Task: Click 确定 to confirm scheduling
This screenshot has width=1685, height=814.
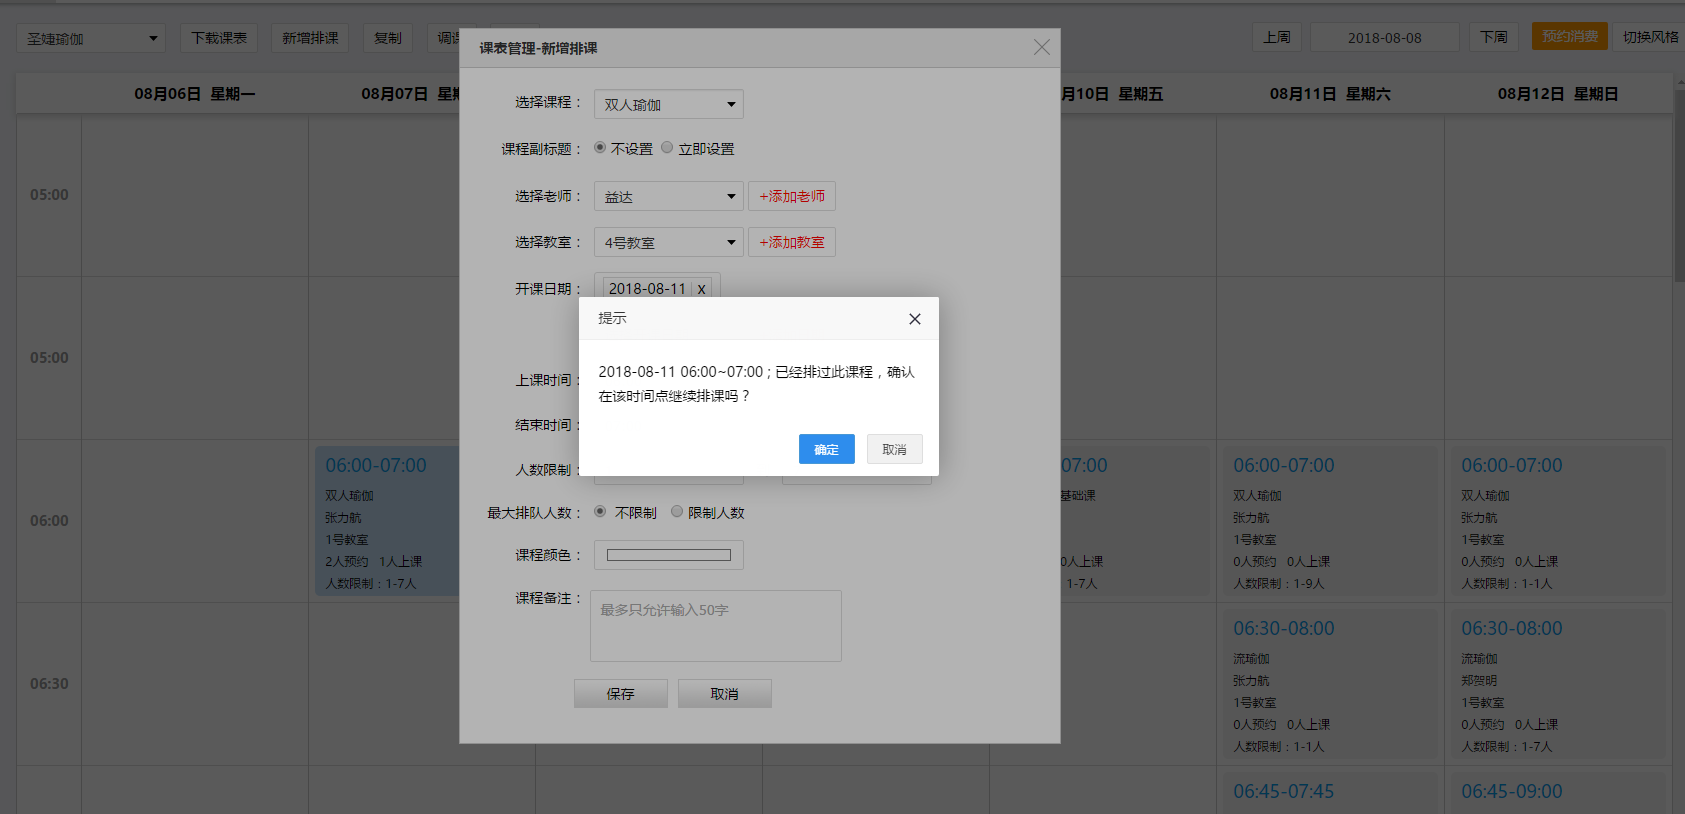Action: point(826,449)
